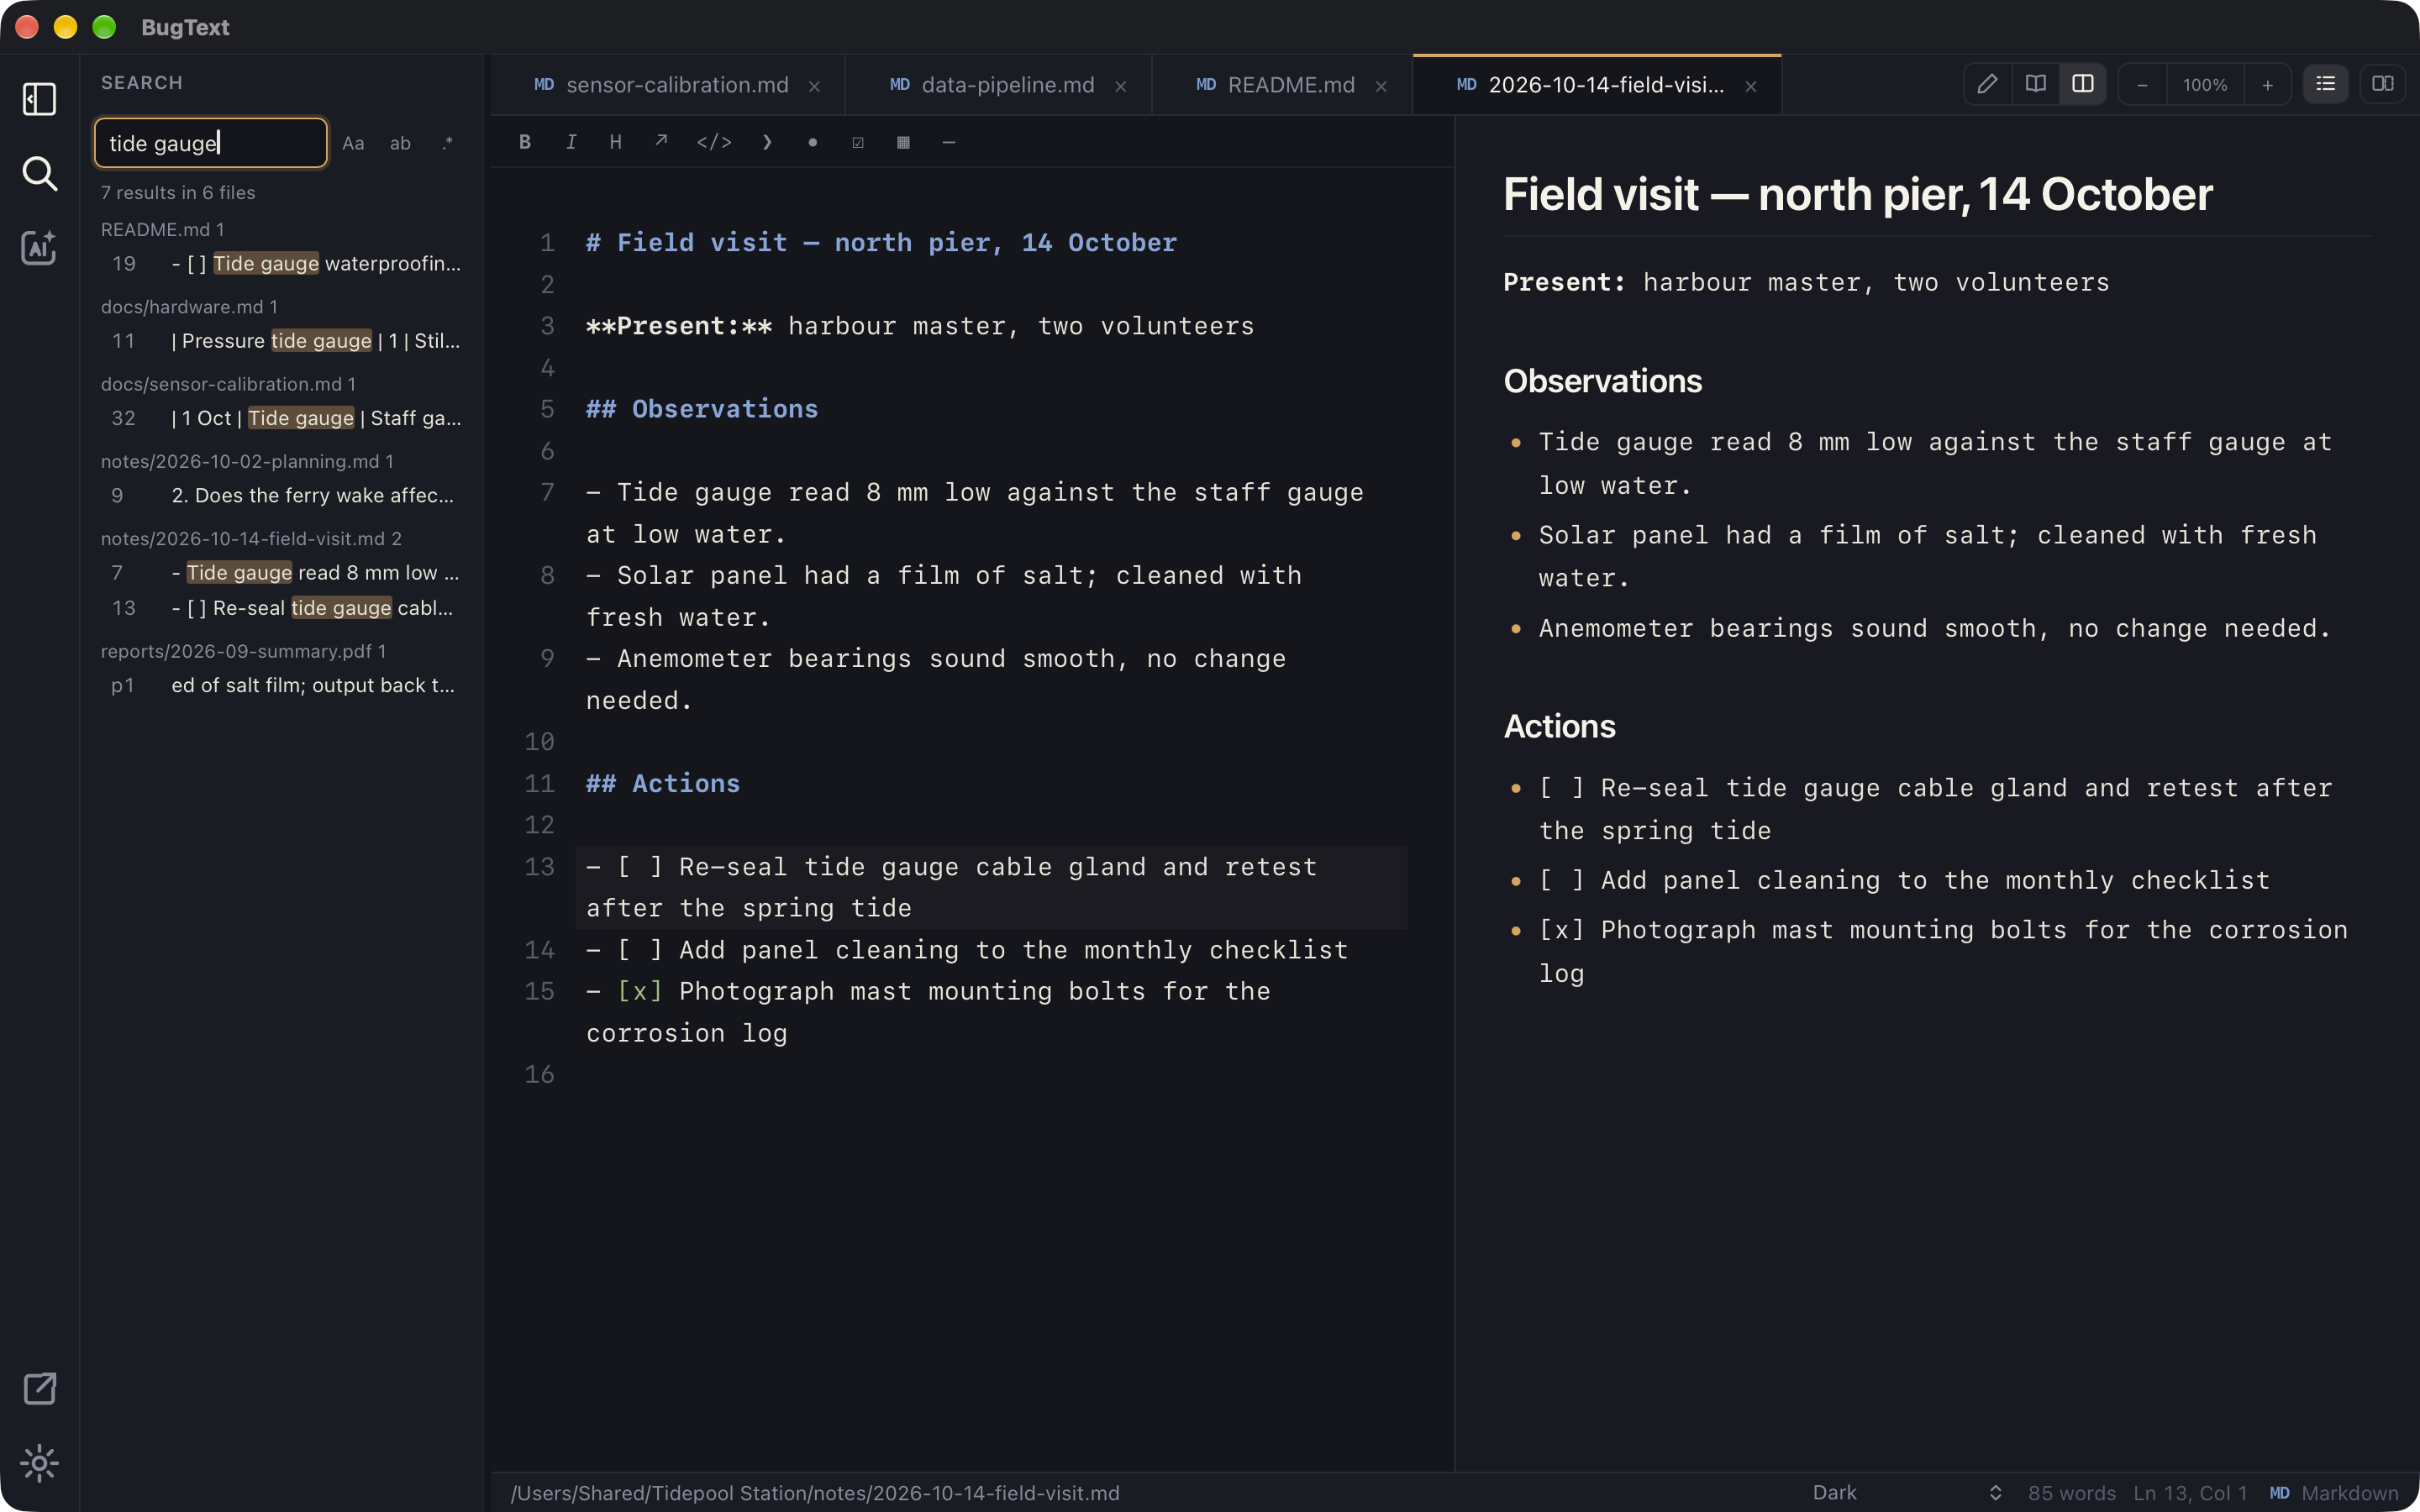Apply bold formatting from toolbar
Screen dimensions: 2420x1512
[525, 142]
